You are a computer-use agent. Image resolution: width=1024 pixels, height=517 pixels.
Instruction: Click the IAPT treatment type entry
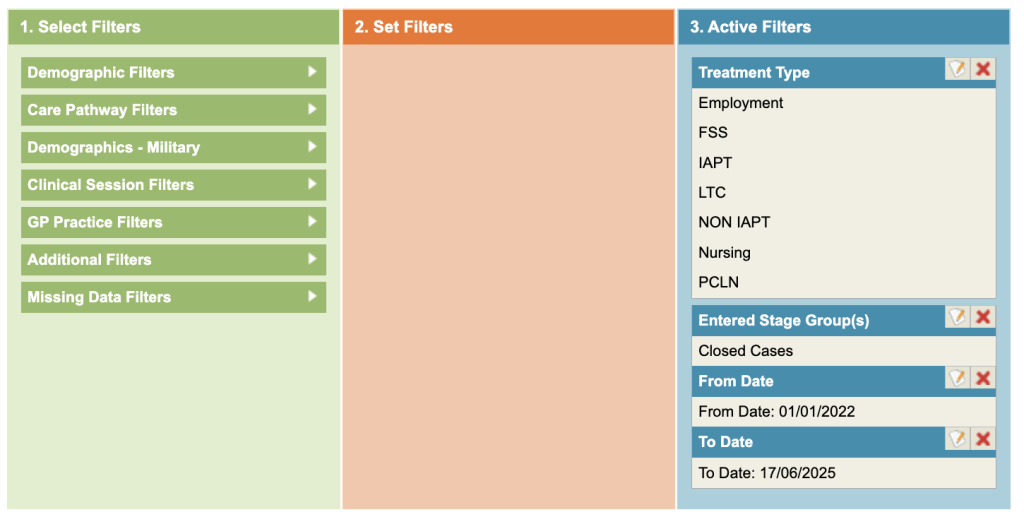716,163
